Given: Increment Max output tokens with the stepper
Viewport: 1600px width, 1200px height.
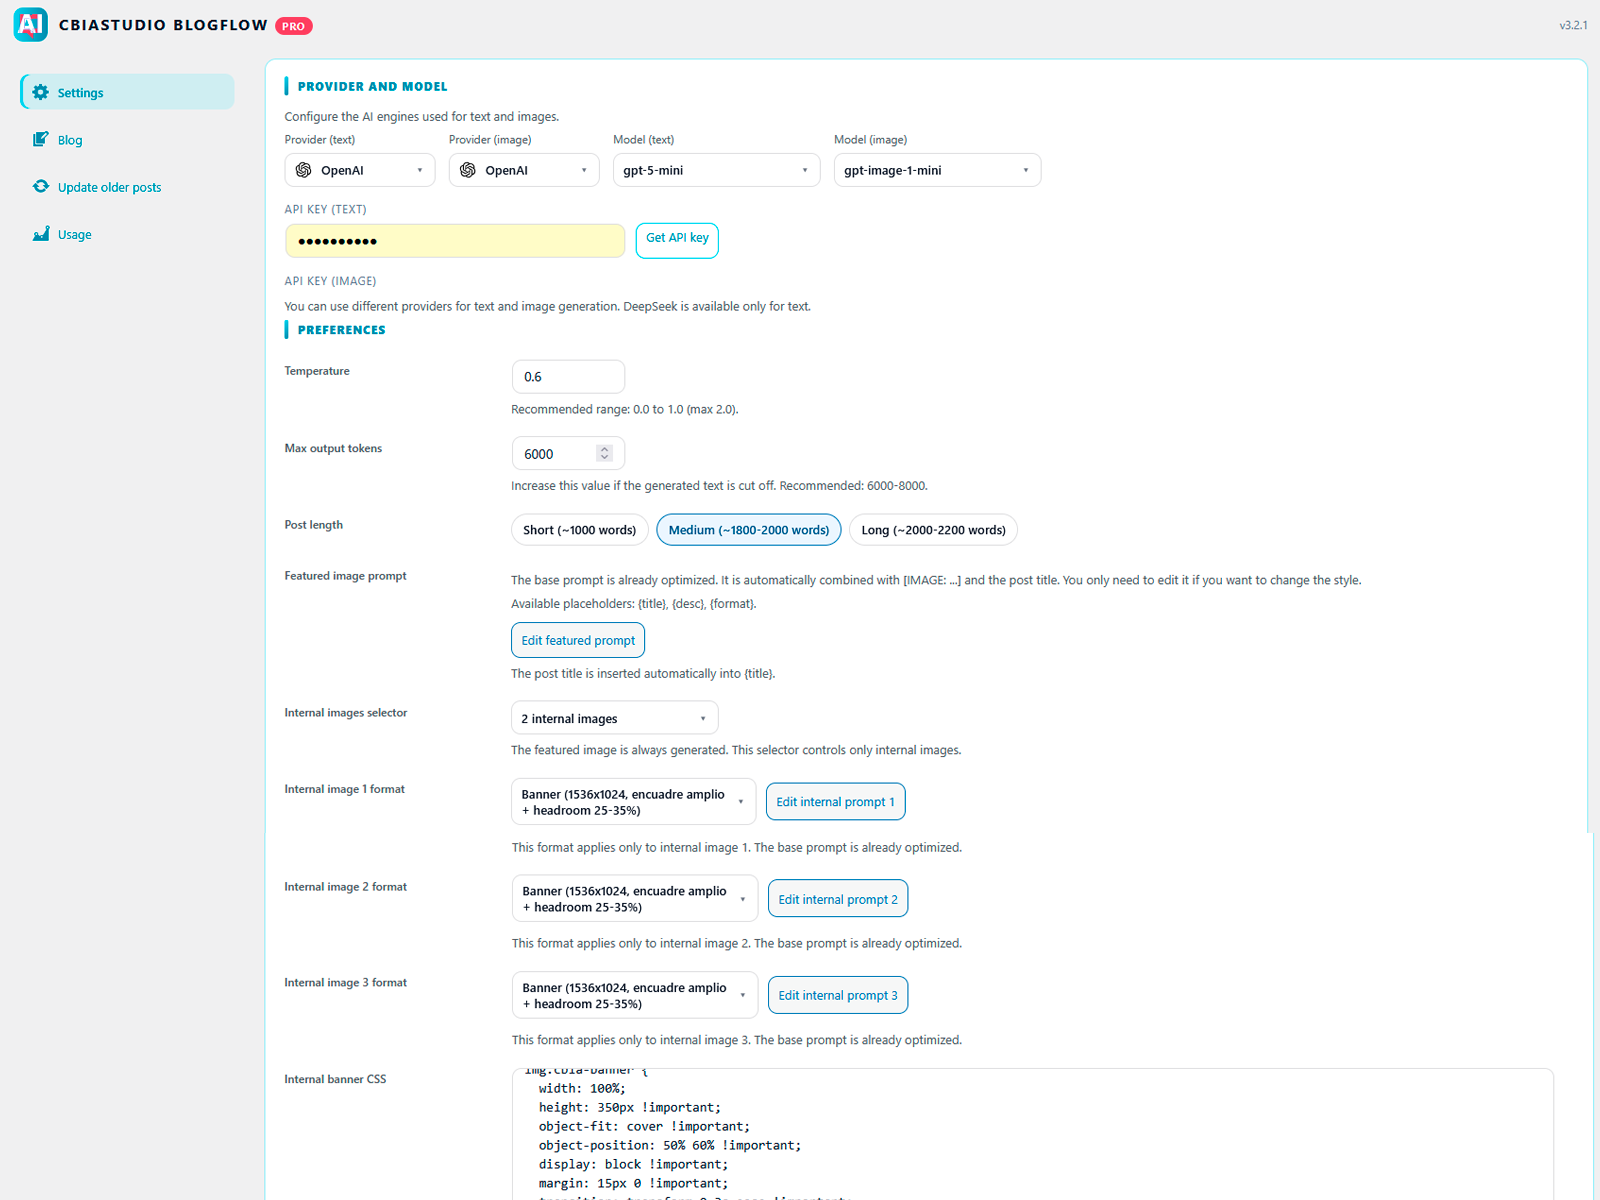Looking at the screenshot, I should (605, 448).
